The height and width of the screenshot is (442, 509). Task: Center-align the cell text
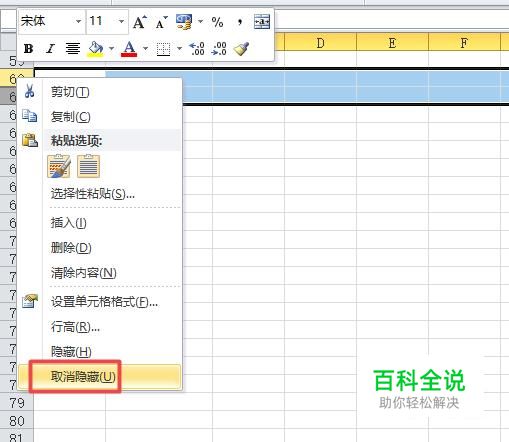click(x=73, y=49)
